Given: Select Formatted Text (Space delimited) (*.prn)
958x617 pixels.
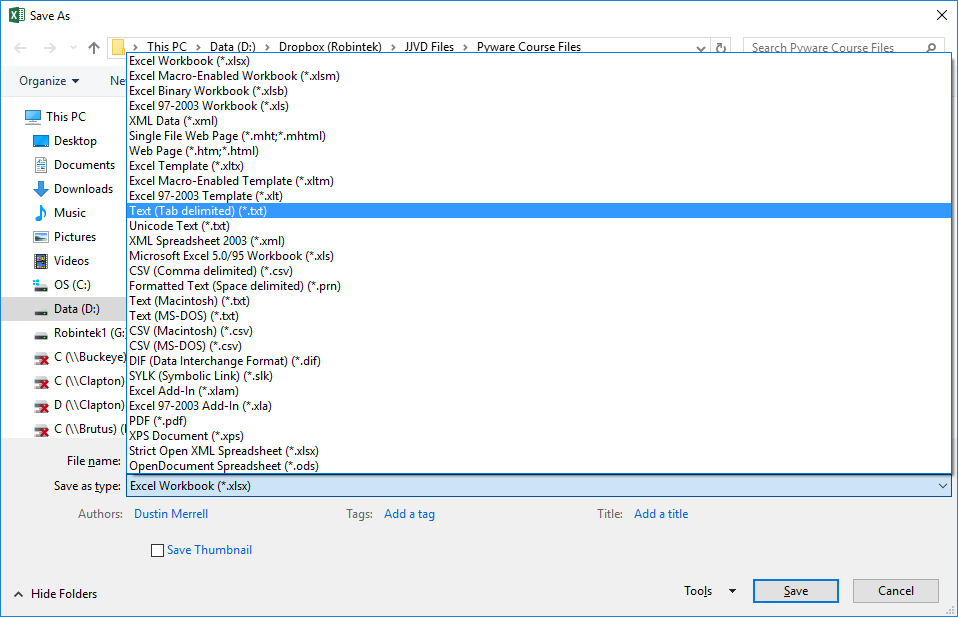Looking at the screenshot, I should [539, 285].
